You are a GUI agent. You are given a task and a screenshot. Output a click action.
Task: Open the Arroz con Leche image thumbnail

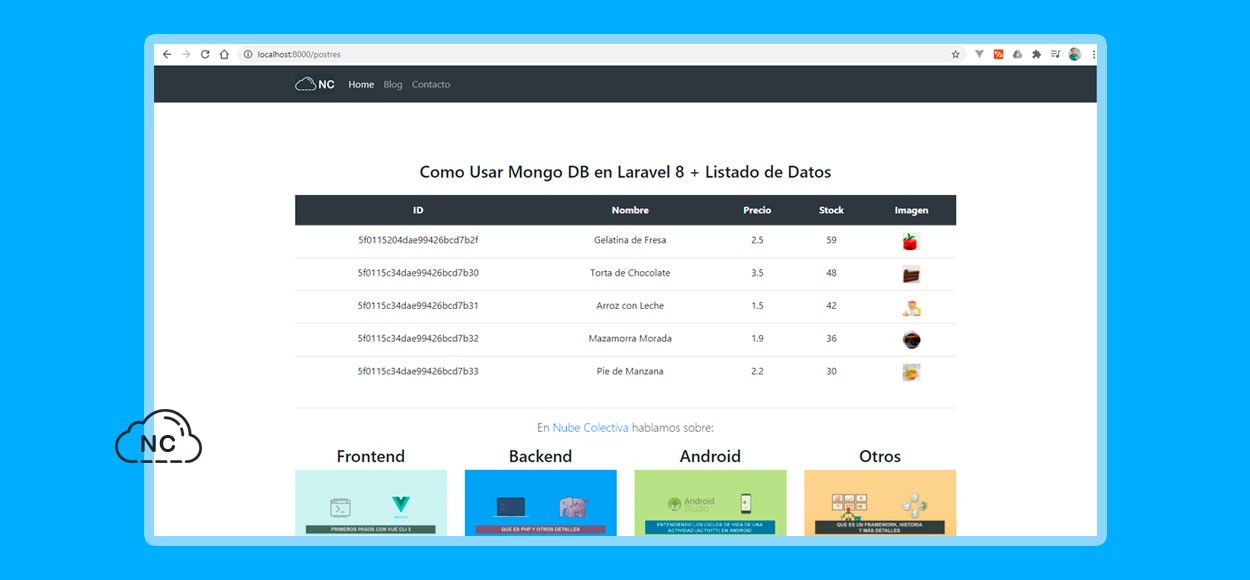click(910, 307)
